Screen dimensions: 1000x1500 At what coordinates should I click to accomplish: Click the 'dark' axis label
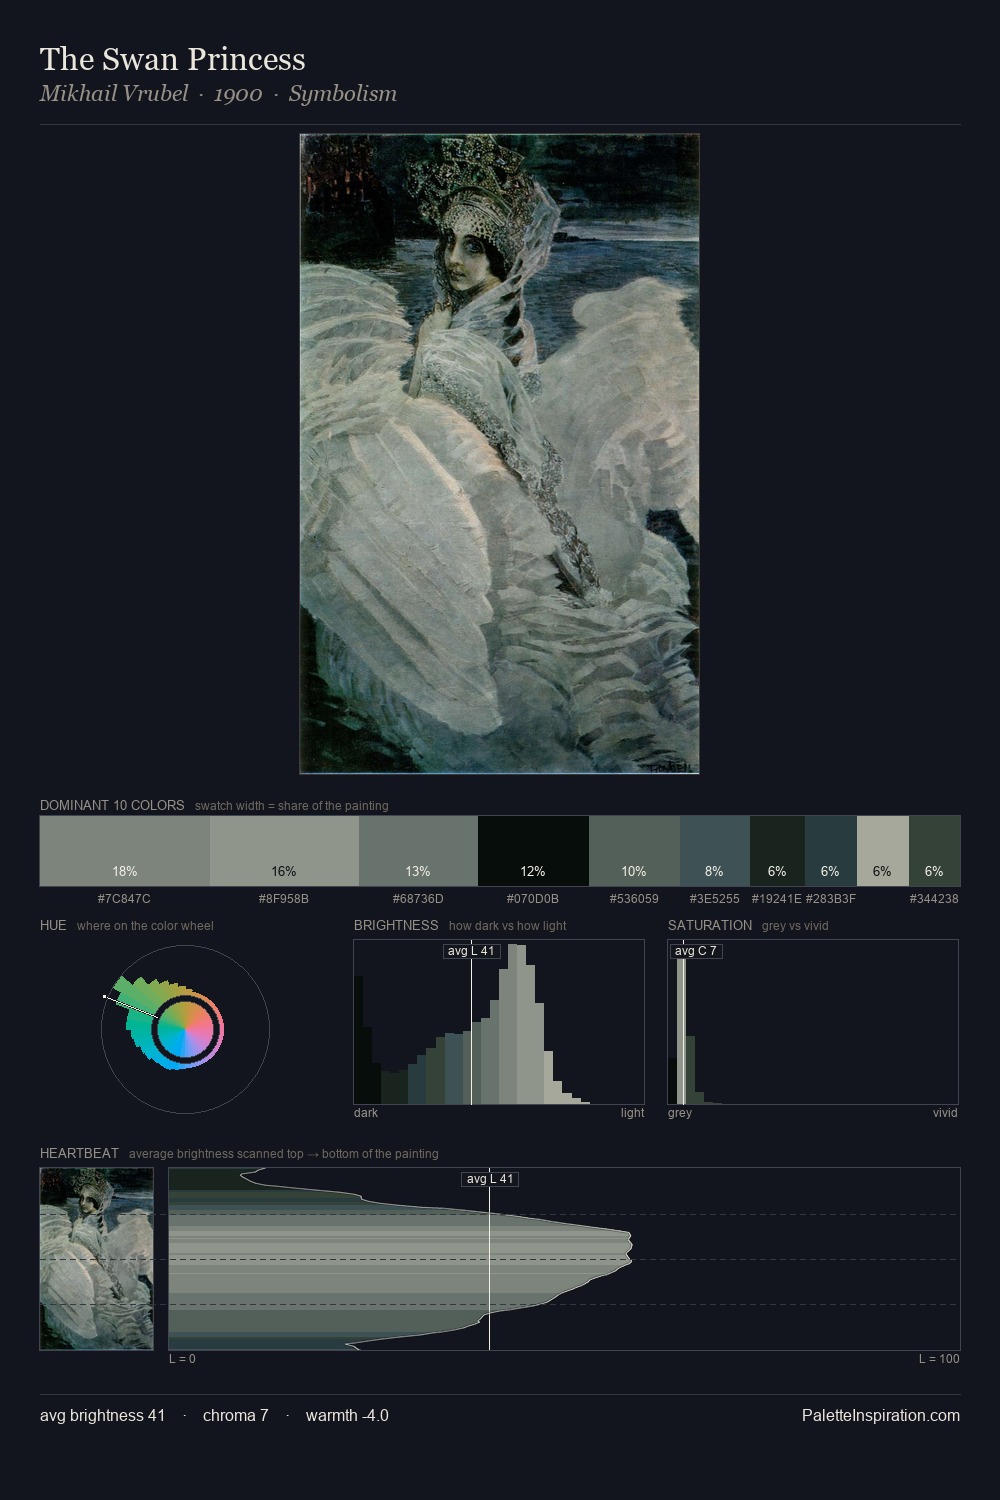[366, 1113]
